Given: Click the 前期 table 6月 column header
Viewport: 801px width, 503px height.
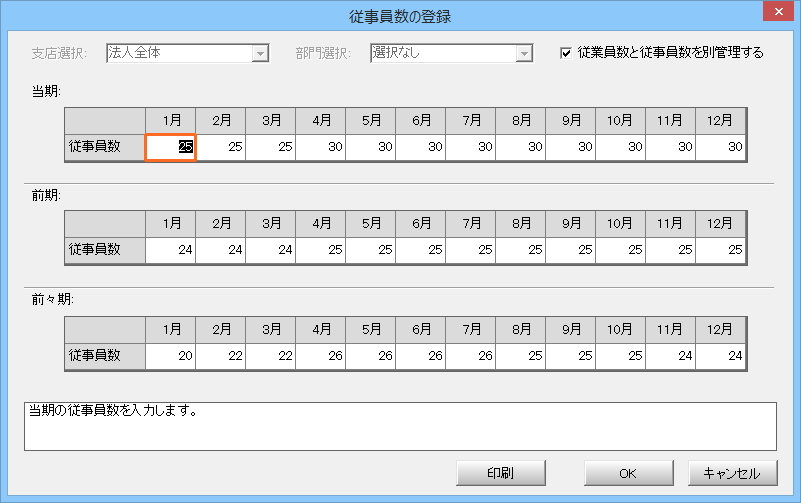Looking at the screenshot, I should coord(420,224).
